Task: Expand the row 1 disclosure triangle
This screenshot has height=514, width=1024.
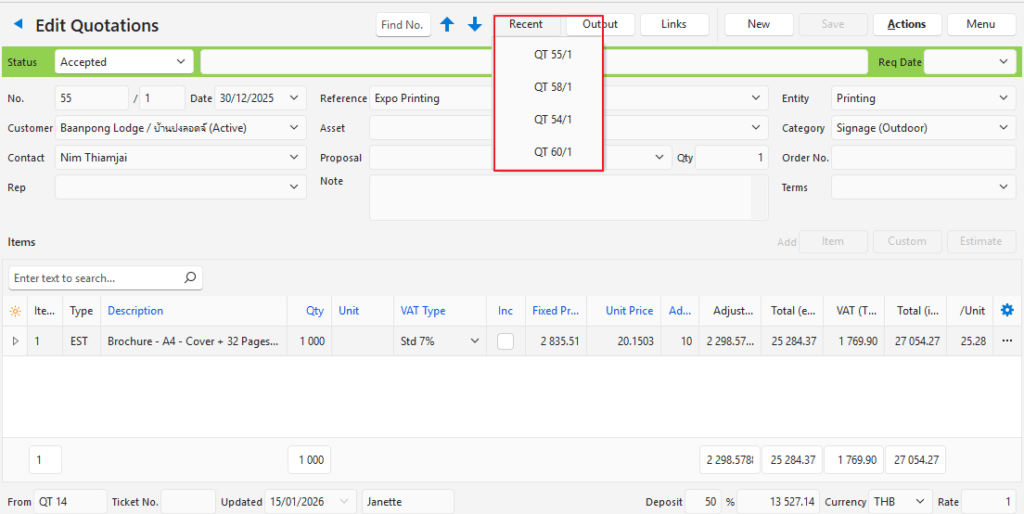Action: (15, 341)
